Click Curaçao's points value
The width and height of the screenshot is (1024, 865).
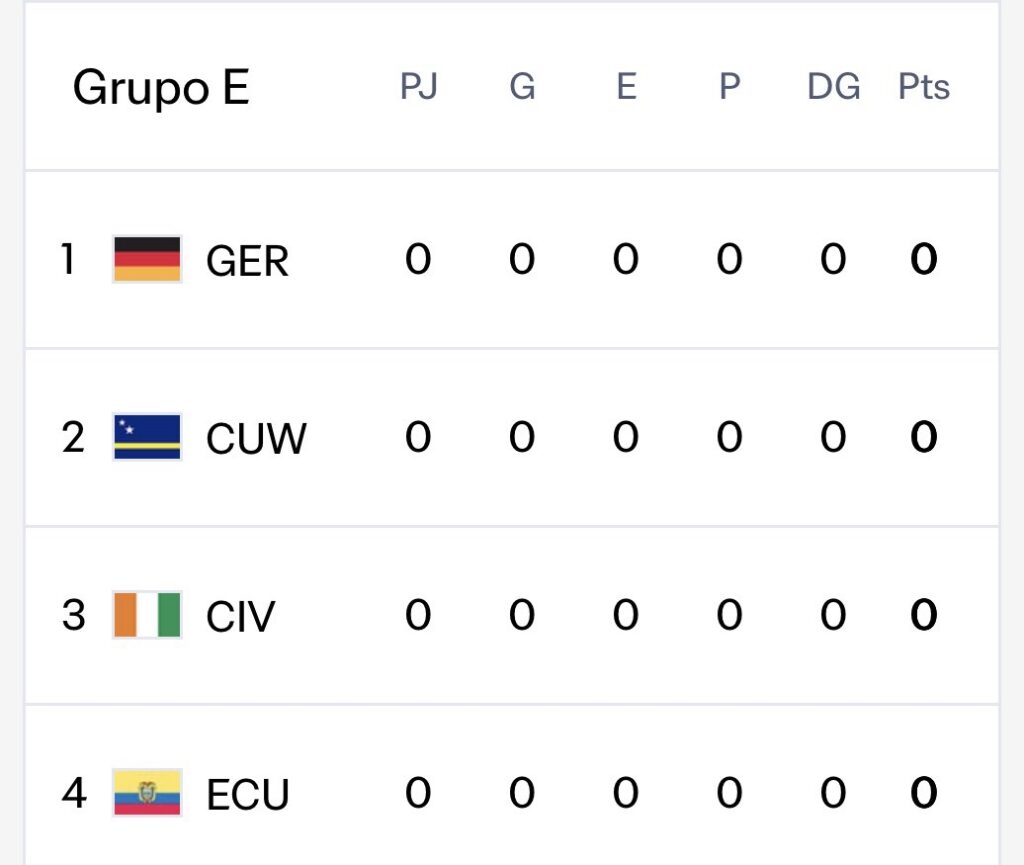coord(923,437)
